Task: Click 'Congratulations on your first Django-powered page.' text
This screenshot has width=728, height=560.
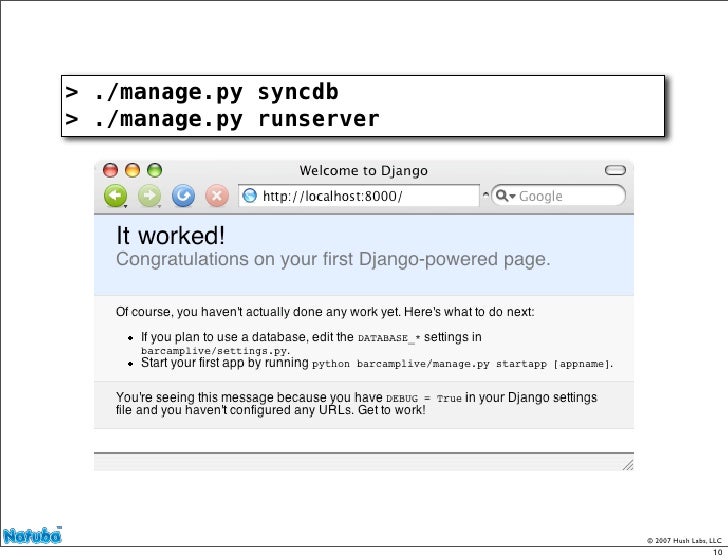Action: click(x=333, y=259)
